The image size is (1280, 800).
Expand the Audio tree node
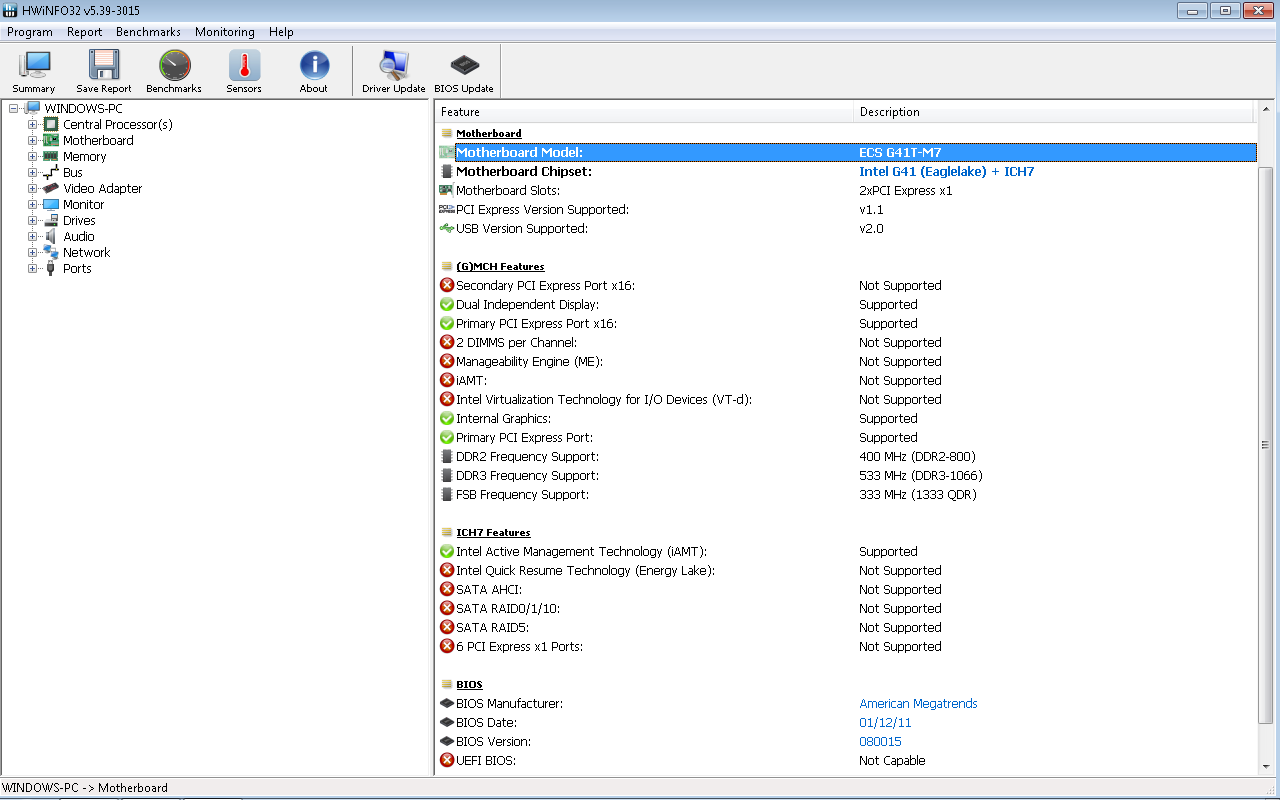[x=32, y=236]
